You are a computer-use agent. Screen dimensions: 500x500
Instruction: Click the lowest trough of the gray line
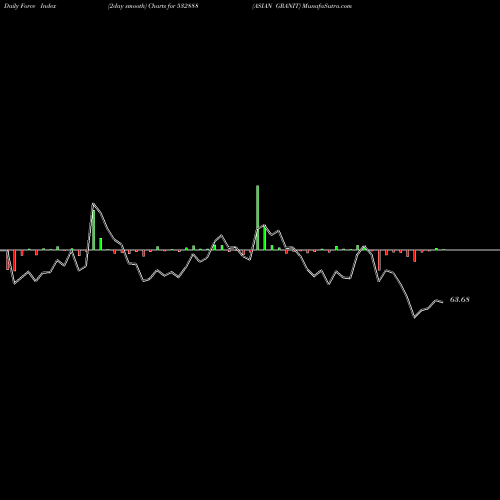click(415, 317)
